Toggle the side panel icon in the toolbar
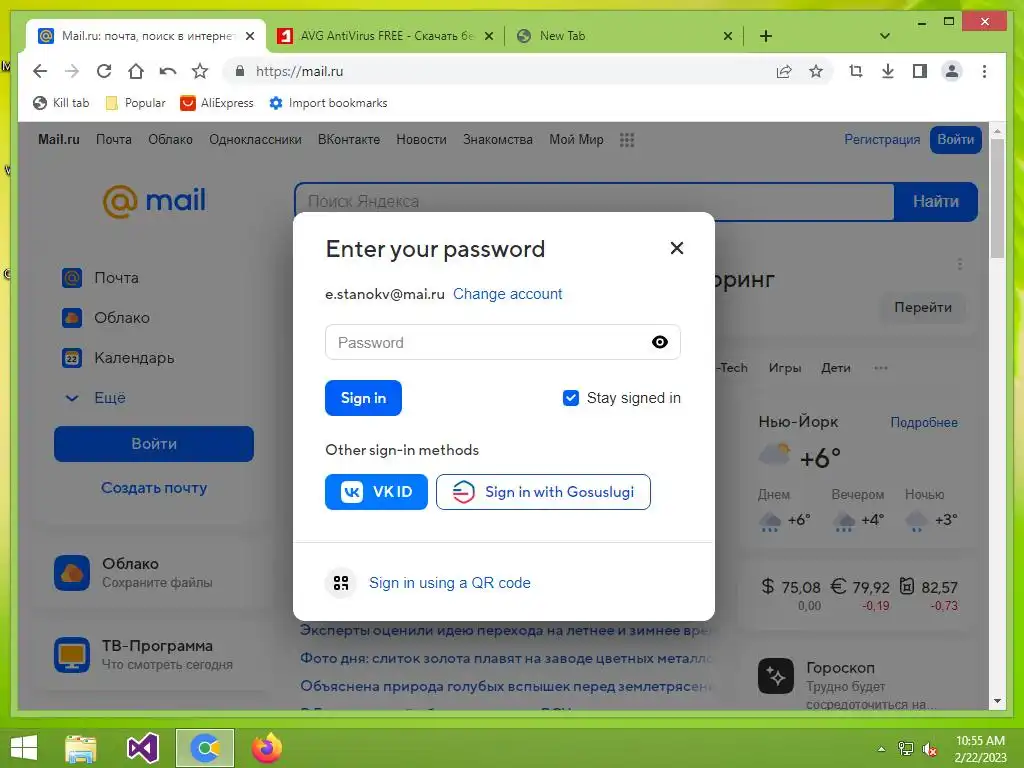Screen dimensions: 1024x768 [x=920, y=71]
